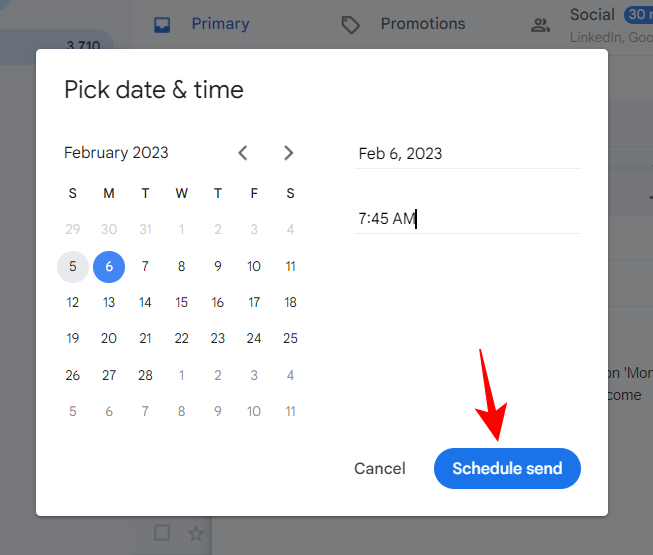Click the Social people icon

(541, 25)
